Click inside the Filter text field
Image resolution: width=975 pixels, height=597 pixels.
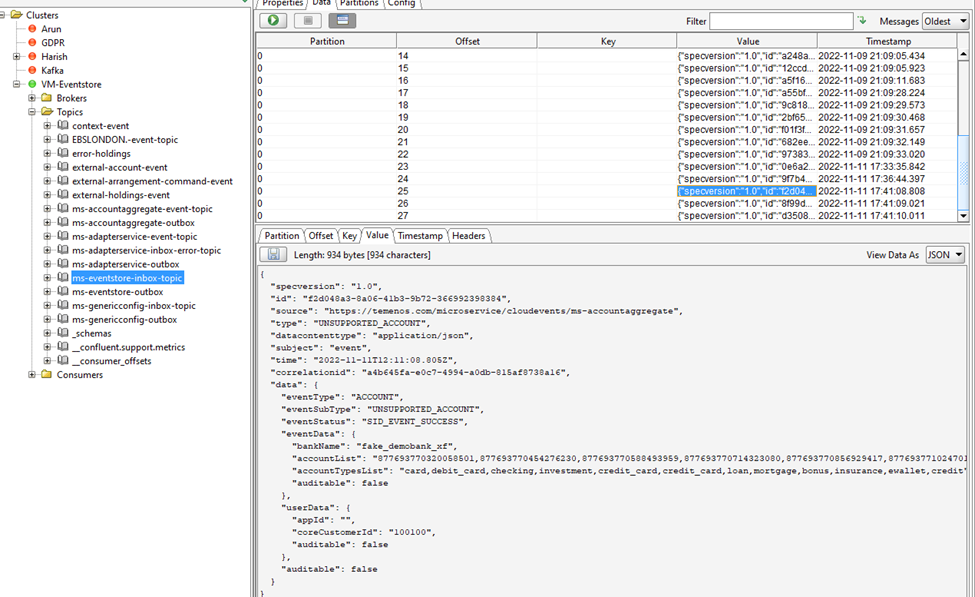coord(781,21)
